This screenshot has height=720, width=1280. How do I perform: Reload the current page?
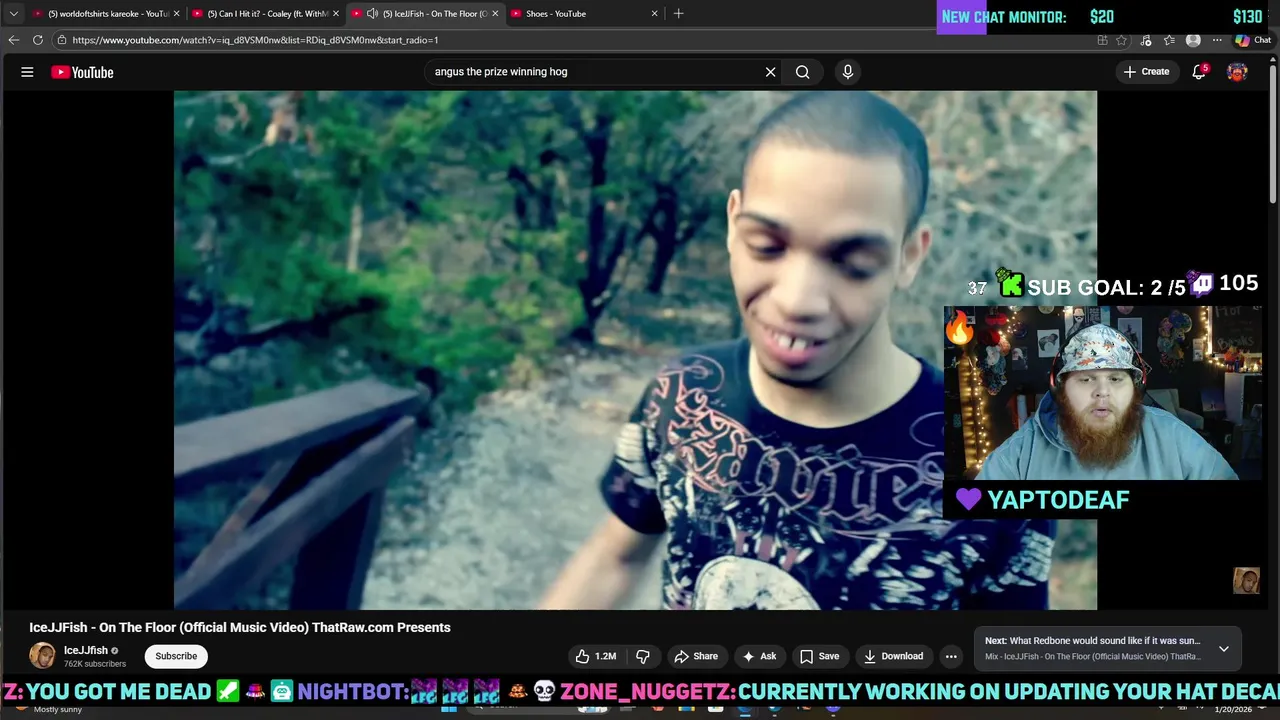(x=37, y=40)
